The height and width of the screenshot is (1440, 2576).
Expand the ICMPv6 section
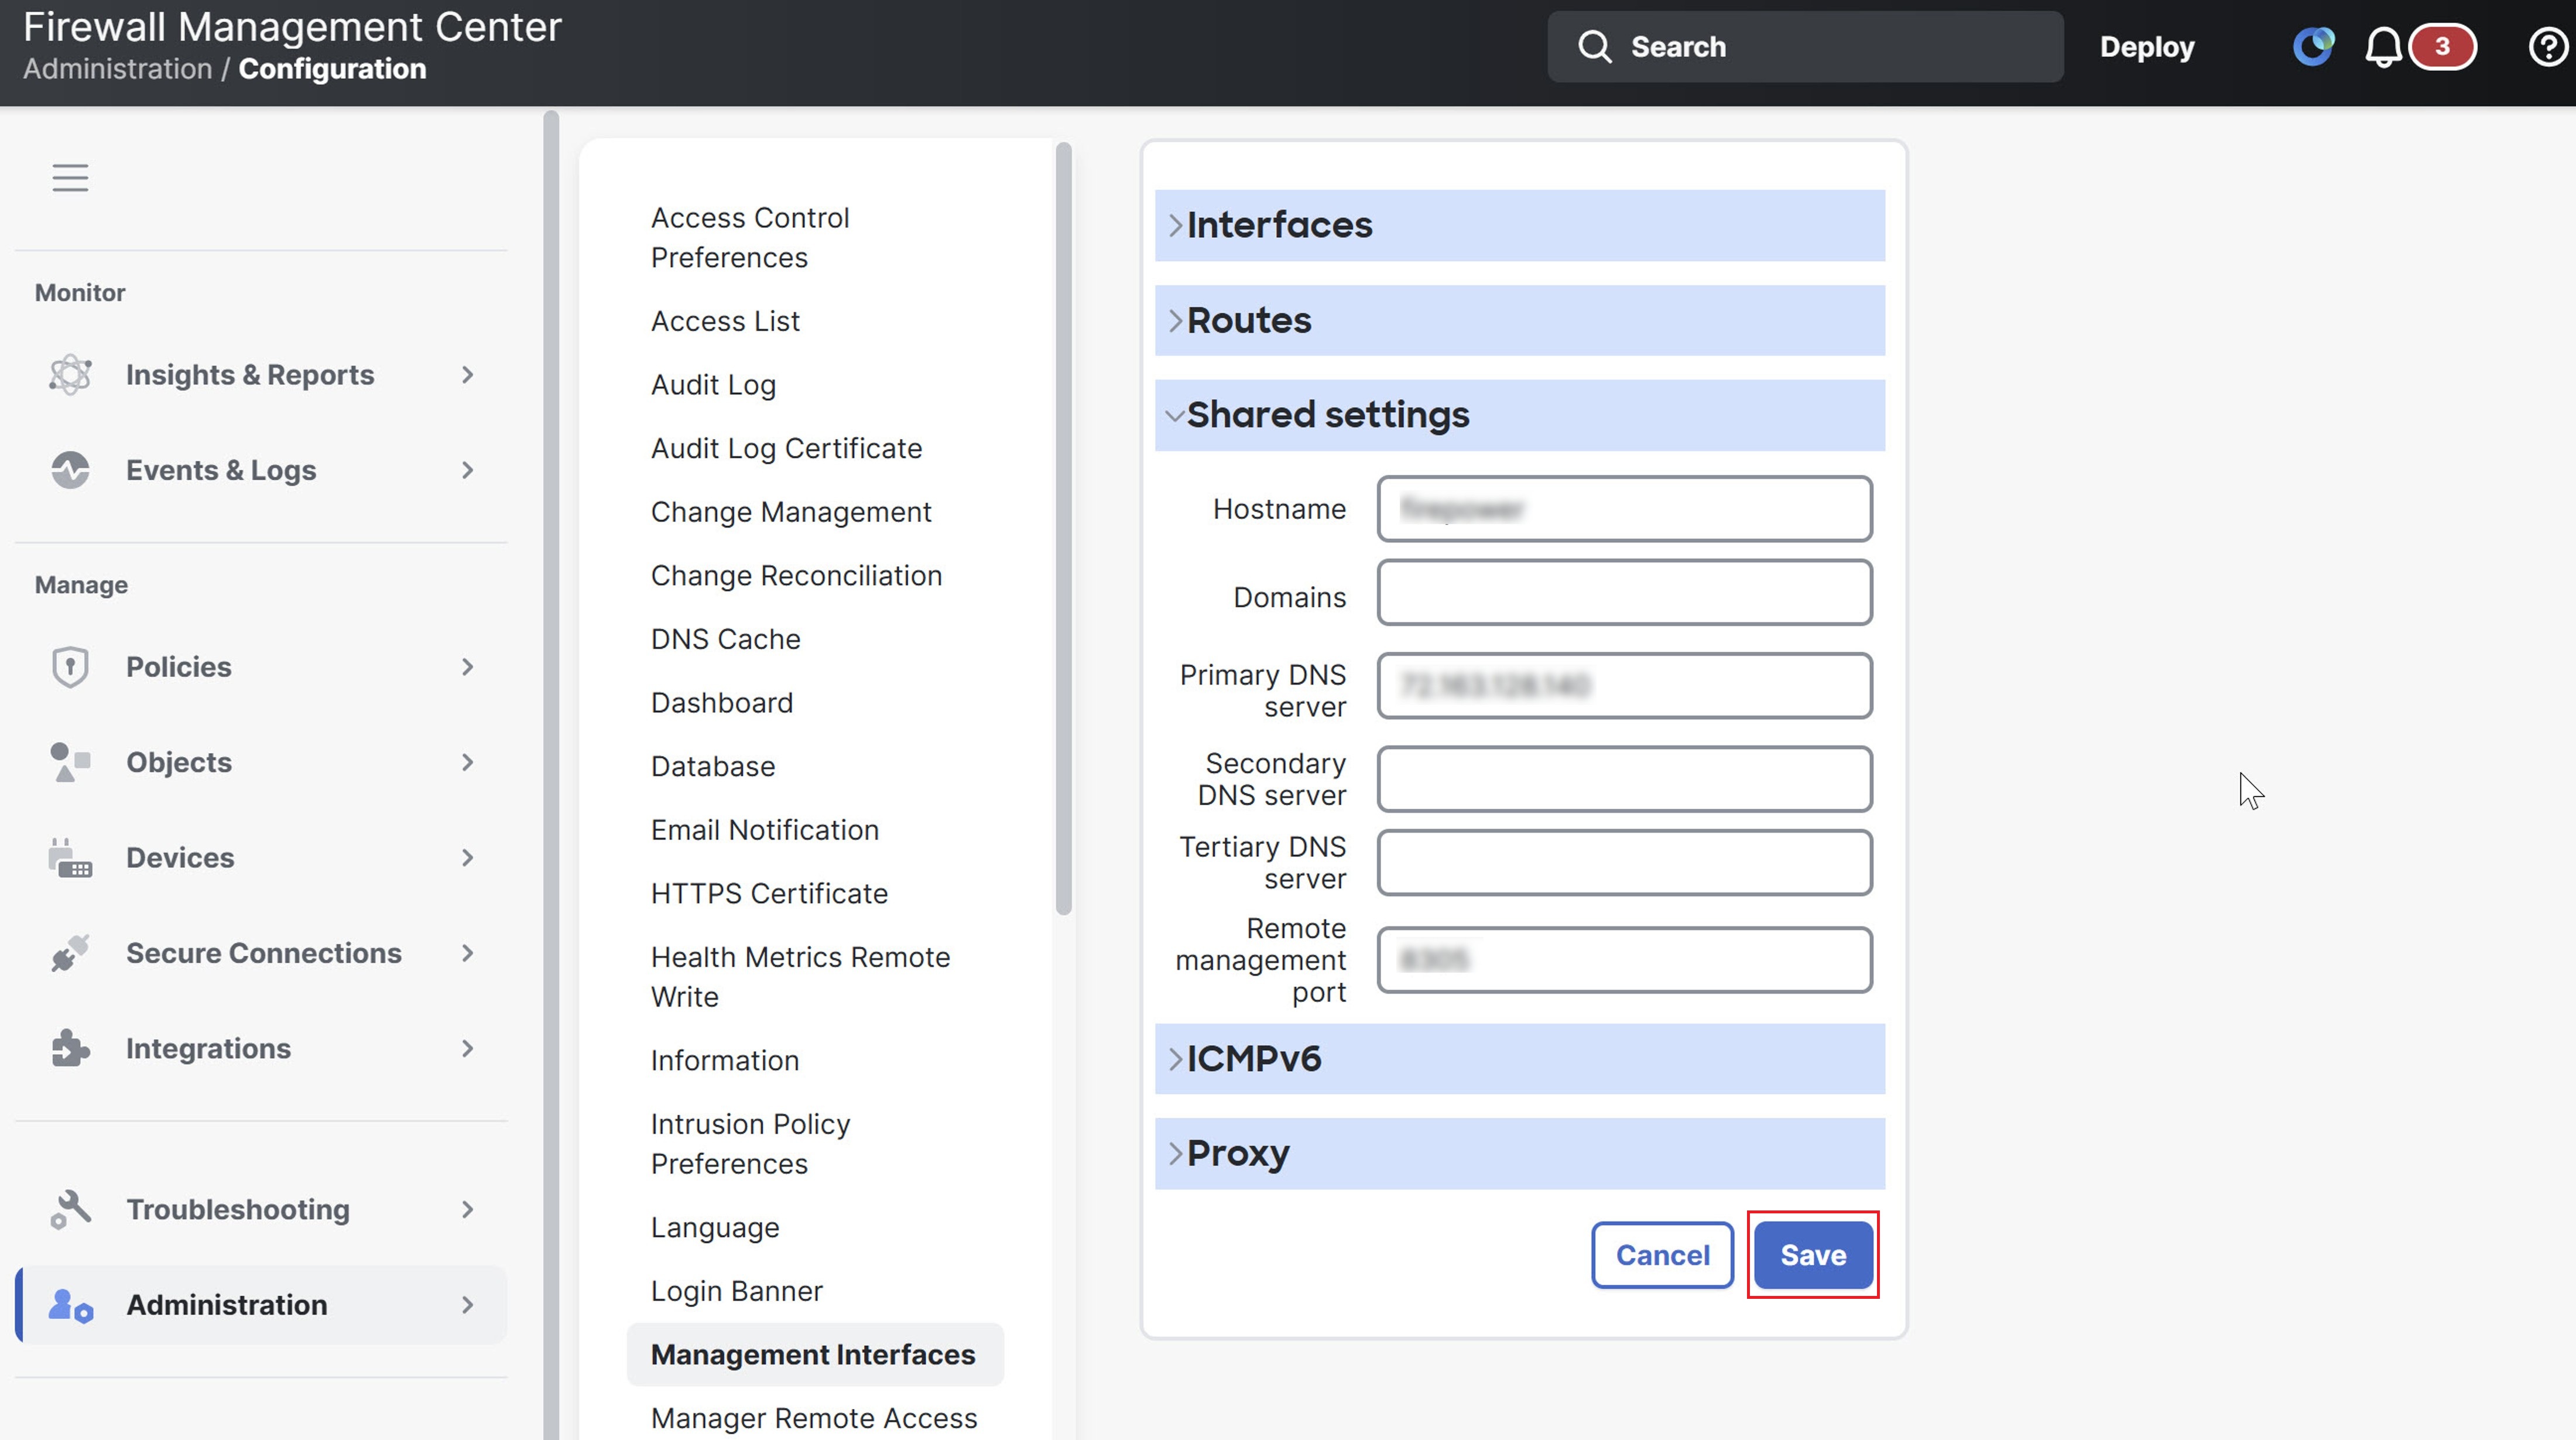[x=1254, y=1058]
